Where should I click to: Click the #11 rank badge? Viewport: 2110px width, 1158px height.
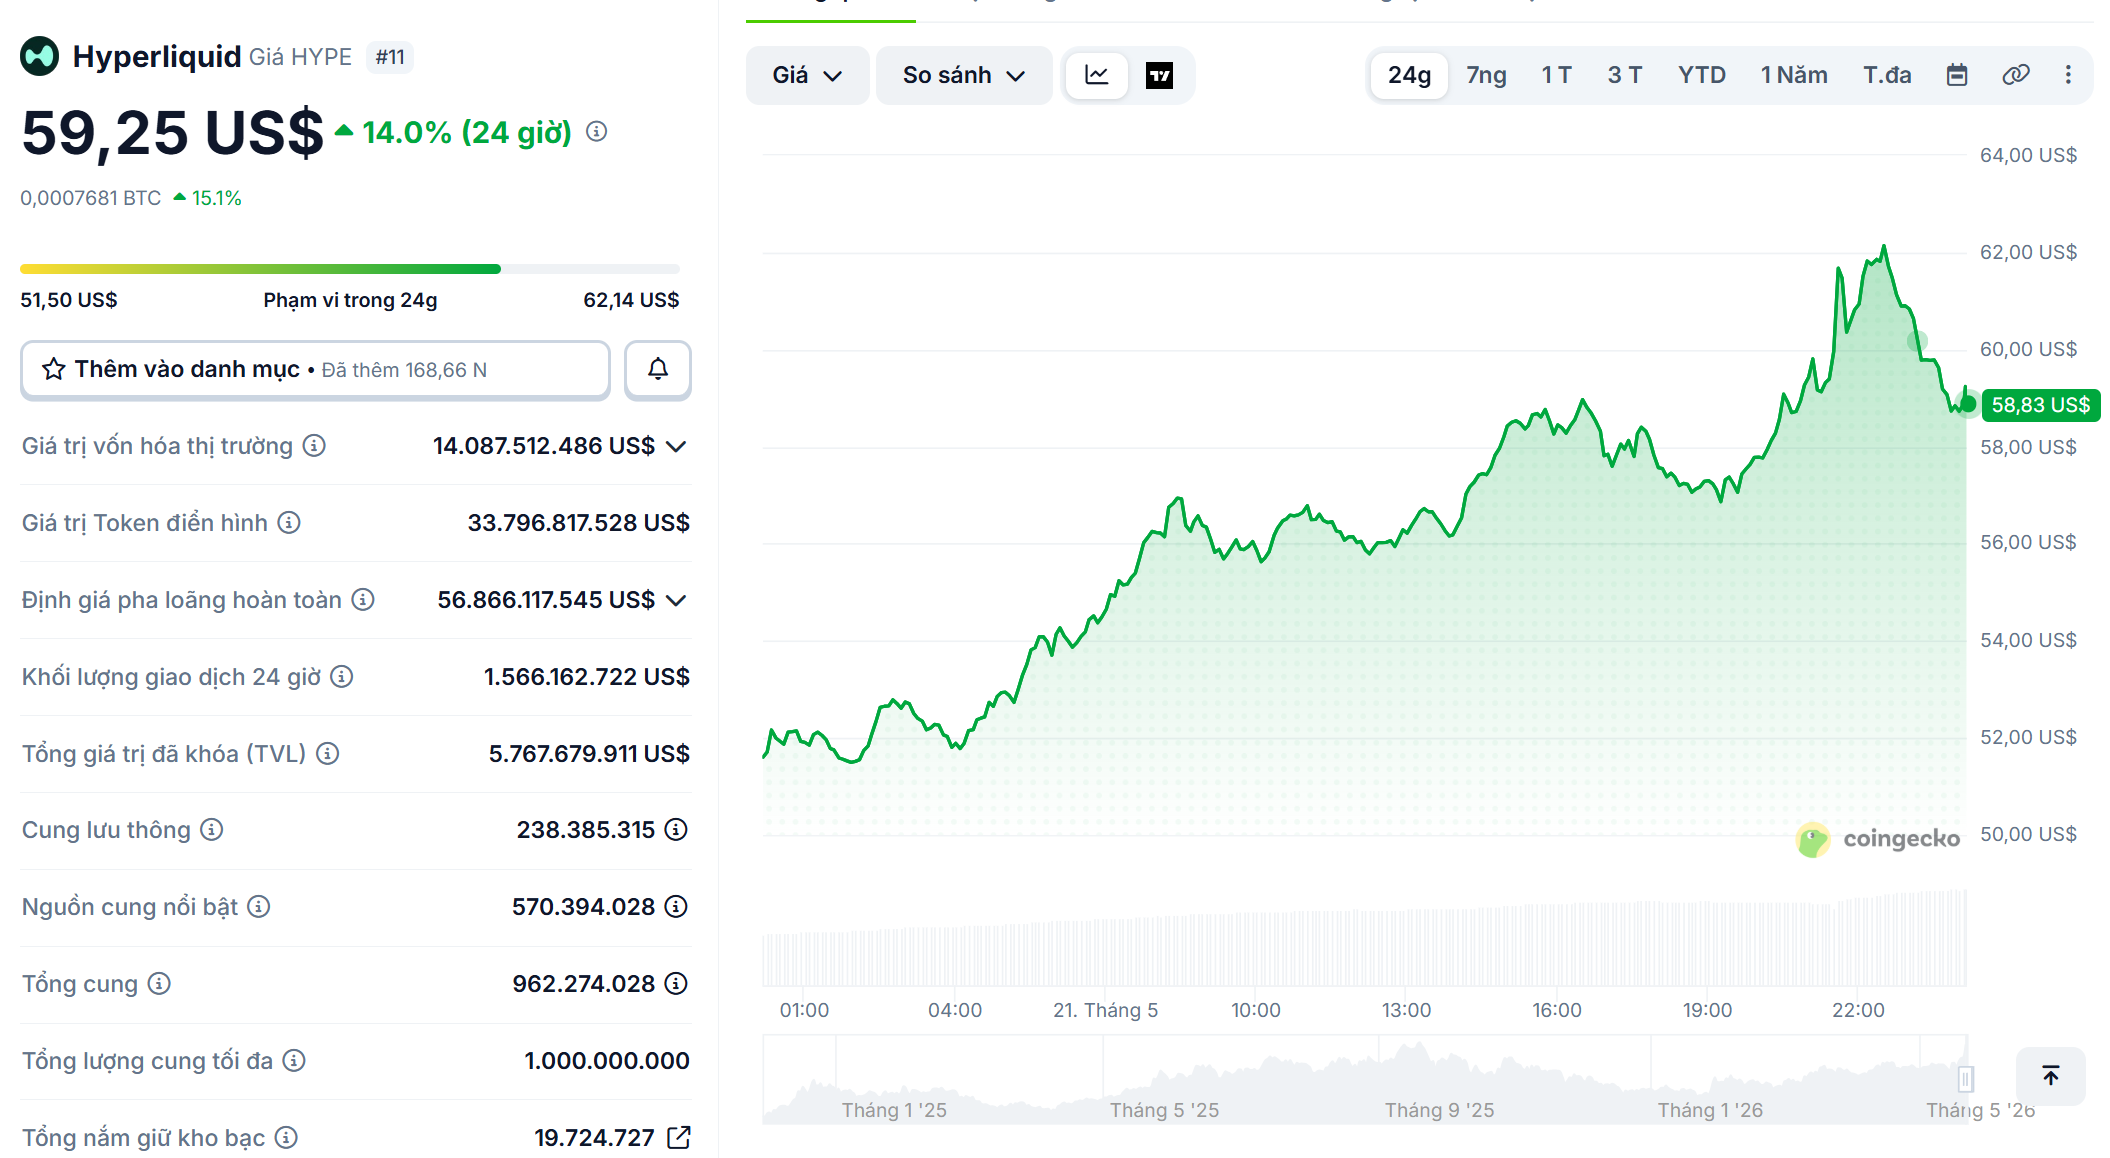point(390,57)
